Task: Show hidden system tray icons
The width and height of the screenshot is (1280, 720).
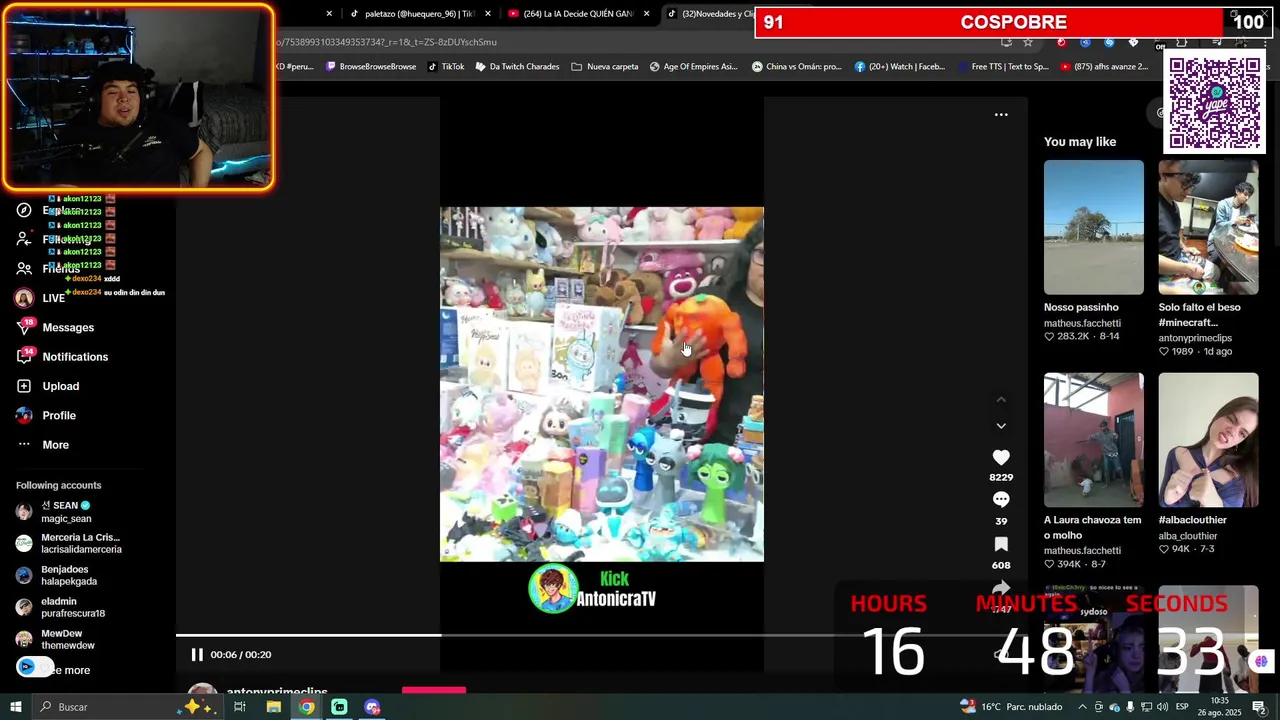Action: point(1082,707)
